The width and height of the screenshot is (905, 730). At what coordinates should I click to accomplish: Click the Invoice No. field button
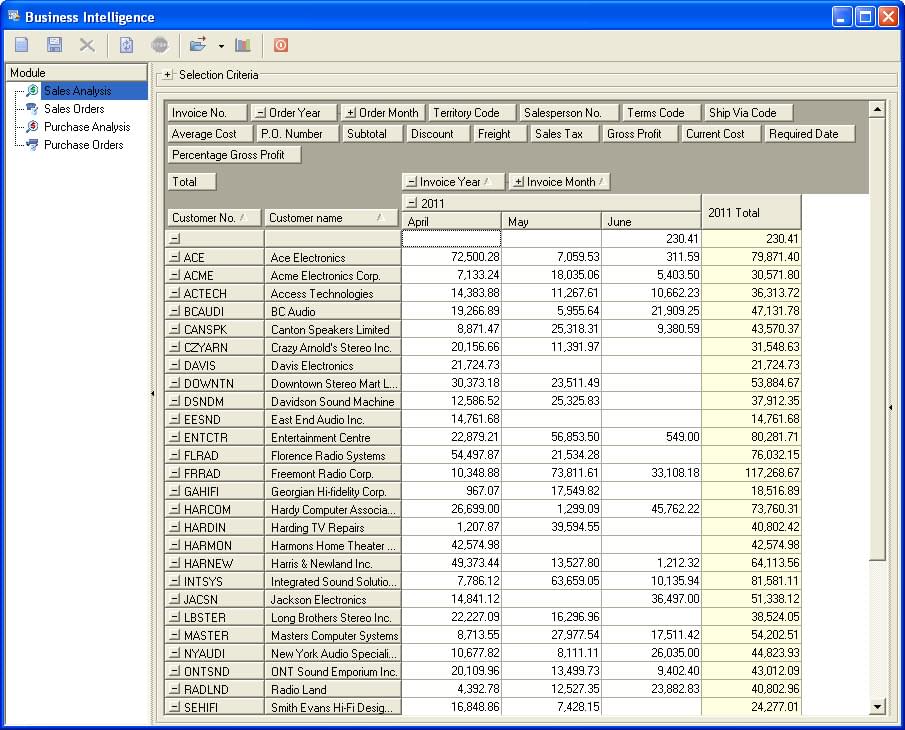click(x=207, y=113)
